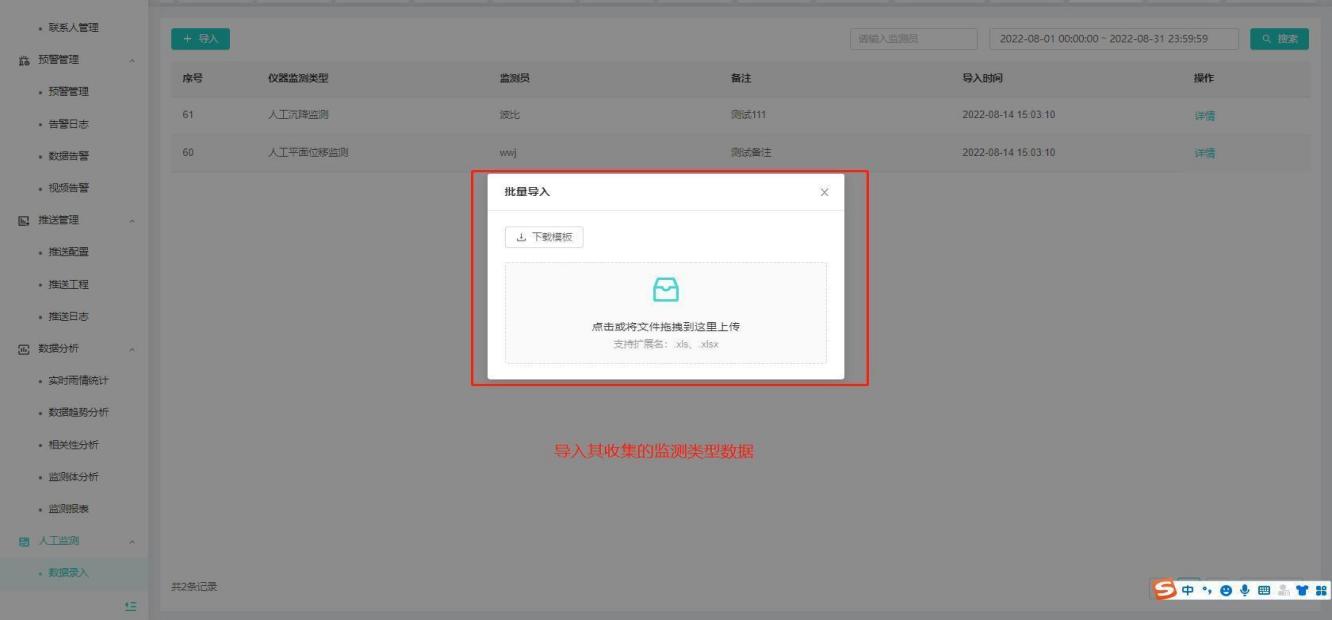Toggle Sogou punctuation mode indicator

[x=1206, y=590]
